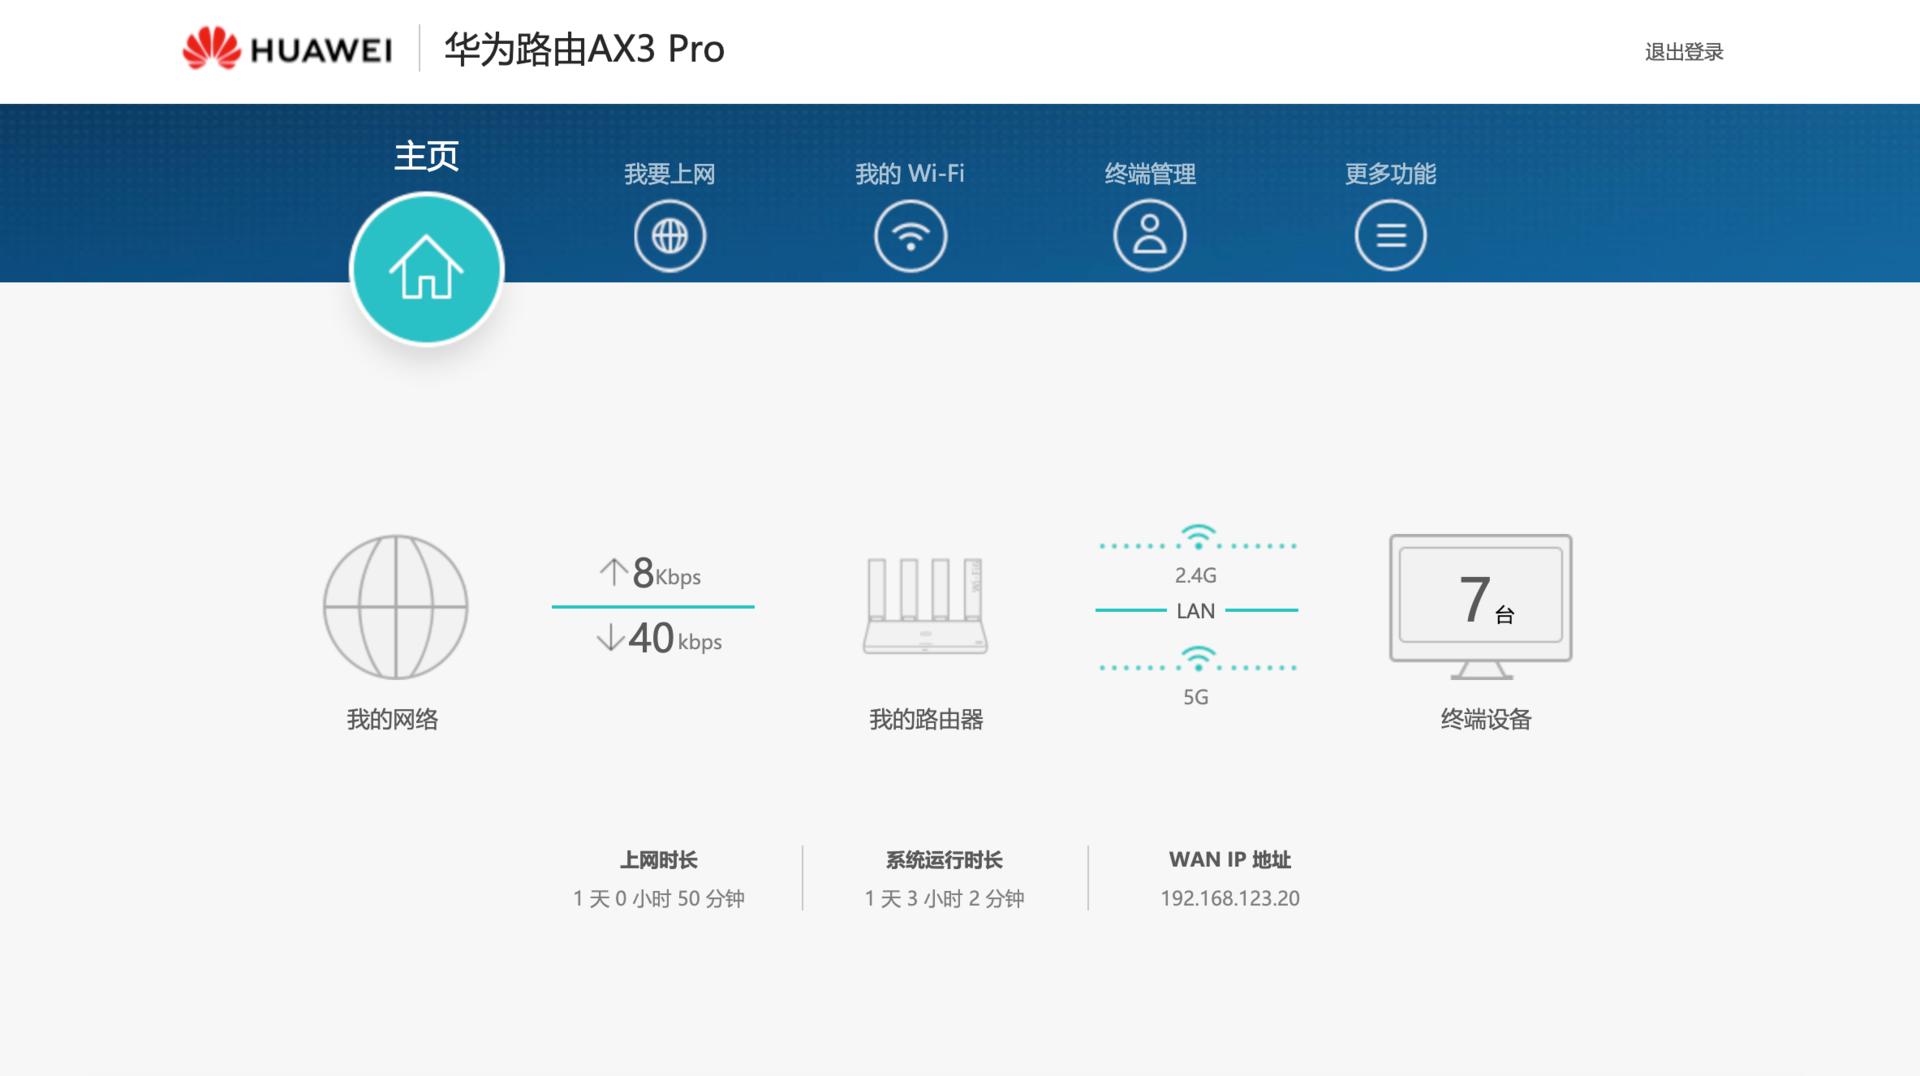This screenshot has height=1076, width=1920.
Task: Open 我的 Wi-Fi settings icon
Action: point(908,233)
